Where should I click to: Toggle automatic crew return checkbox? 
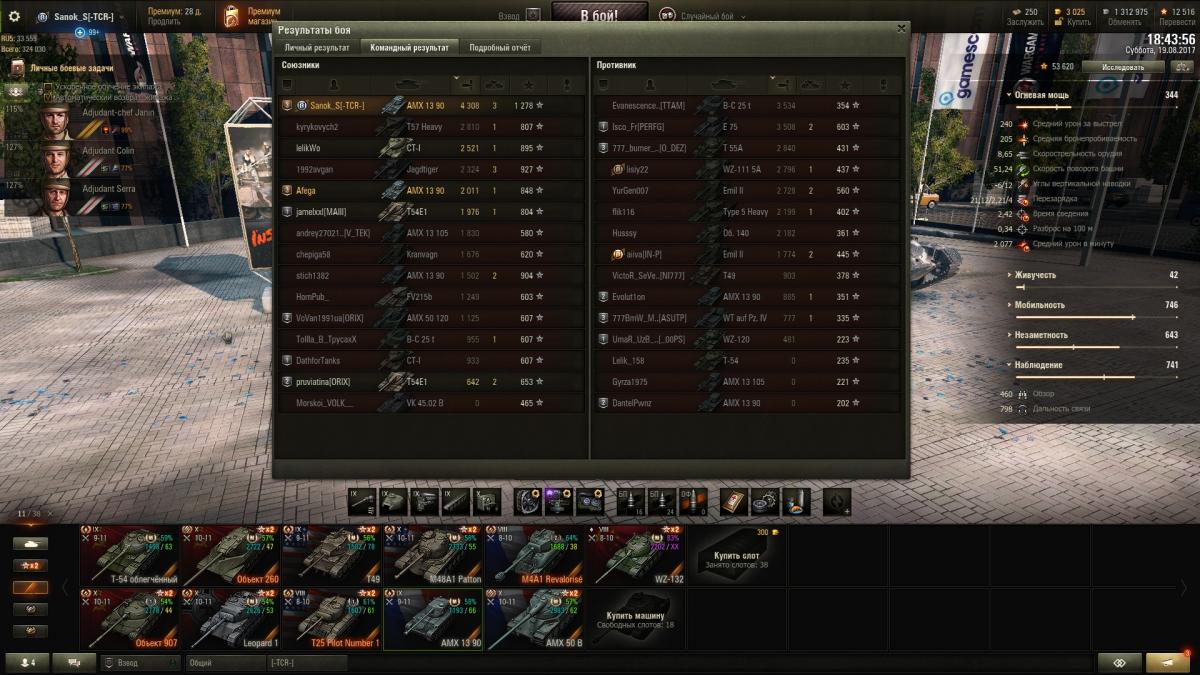[x=48, y=97]
